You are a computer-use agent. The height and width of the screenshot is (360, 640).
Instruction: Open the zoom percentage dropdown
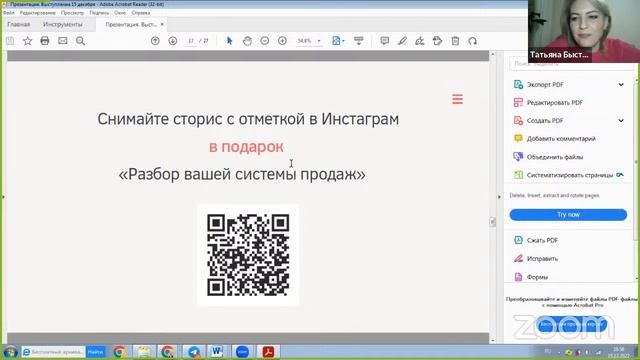click(x=319, y=41)
